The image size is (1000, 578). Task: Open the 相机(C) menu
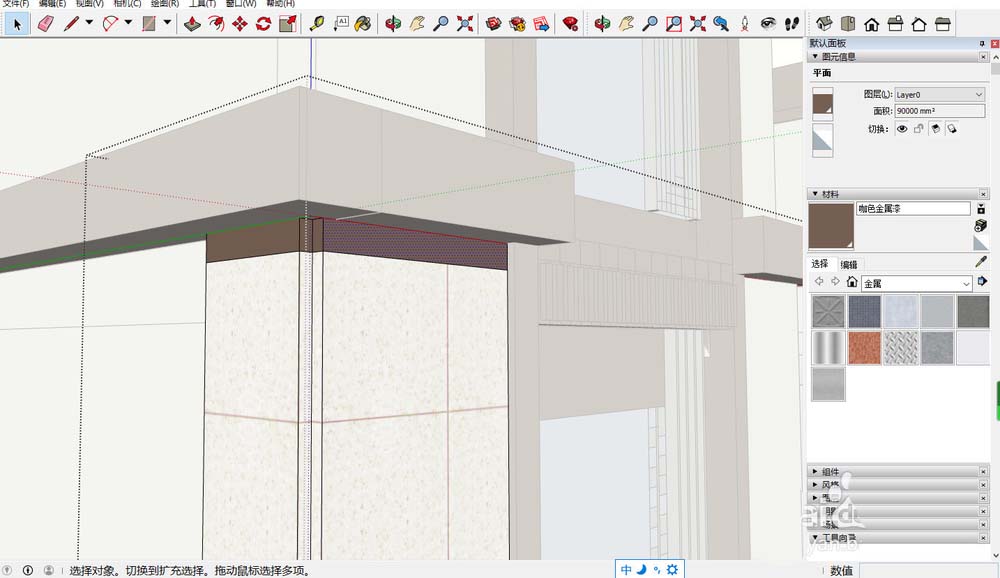127,3
